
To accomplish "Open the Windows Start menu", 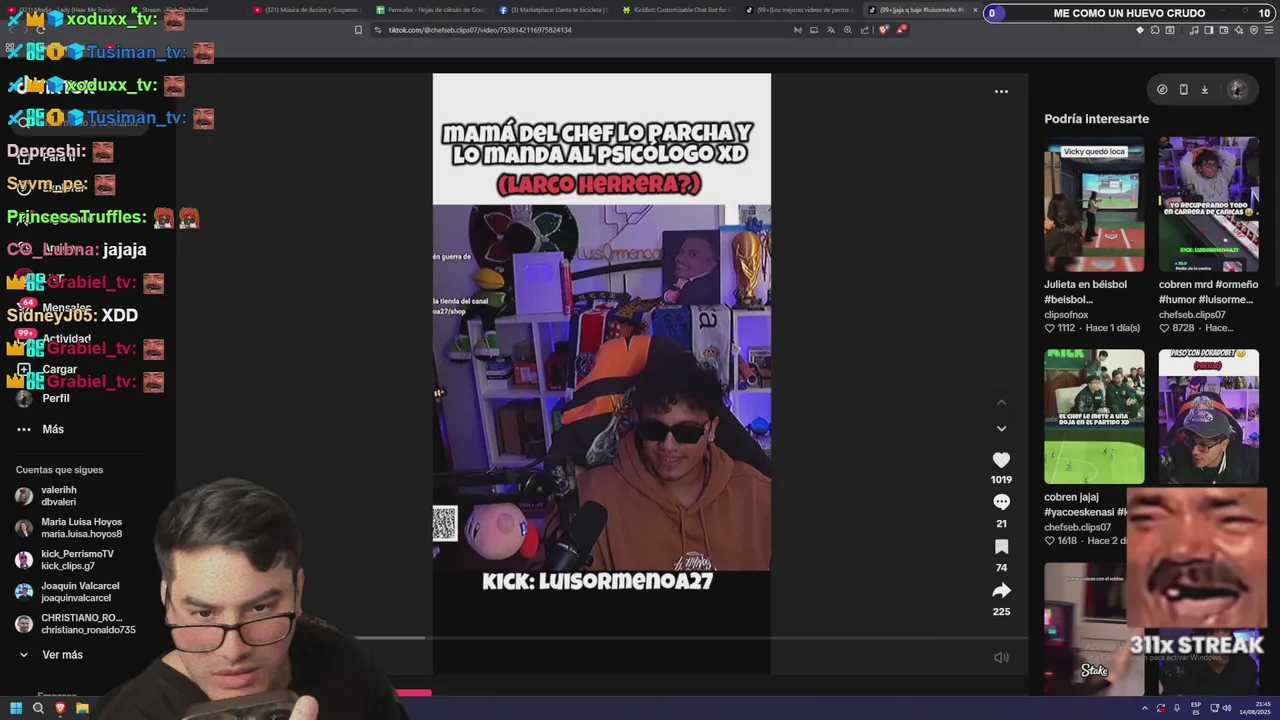I will pyautogui.click(x=15, y=708).
